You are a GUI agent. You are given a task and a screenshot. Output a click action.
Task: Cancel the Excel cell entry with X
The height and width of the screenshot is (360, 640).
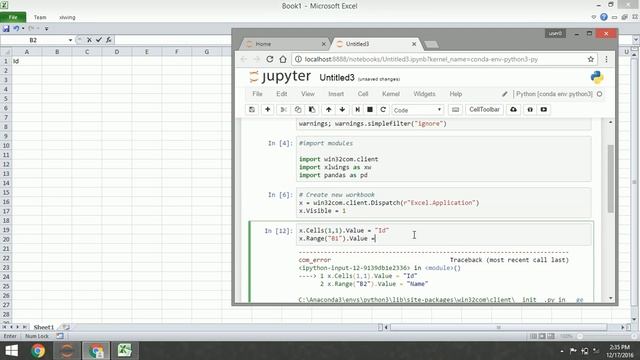(x=89, y=40)
